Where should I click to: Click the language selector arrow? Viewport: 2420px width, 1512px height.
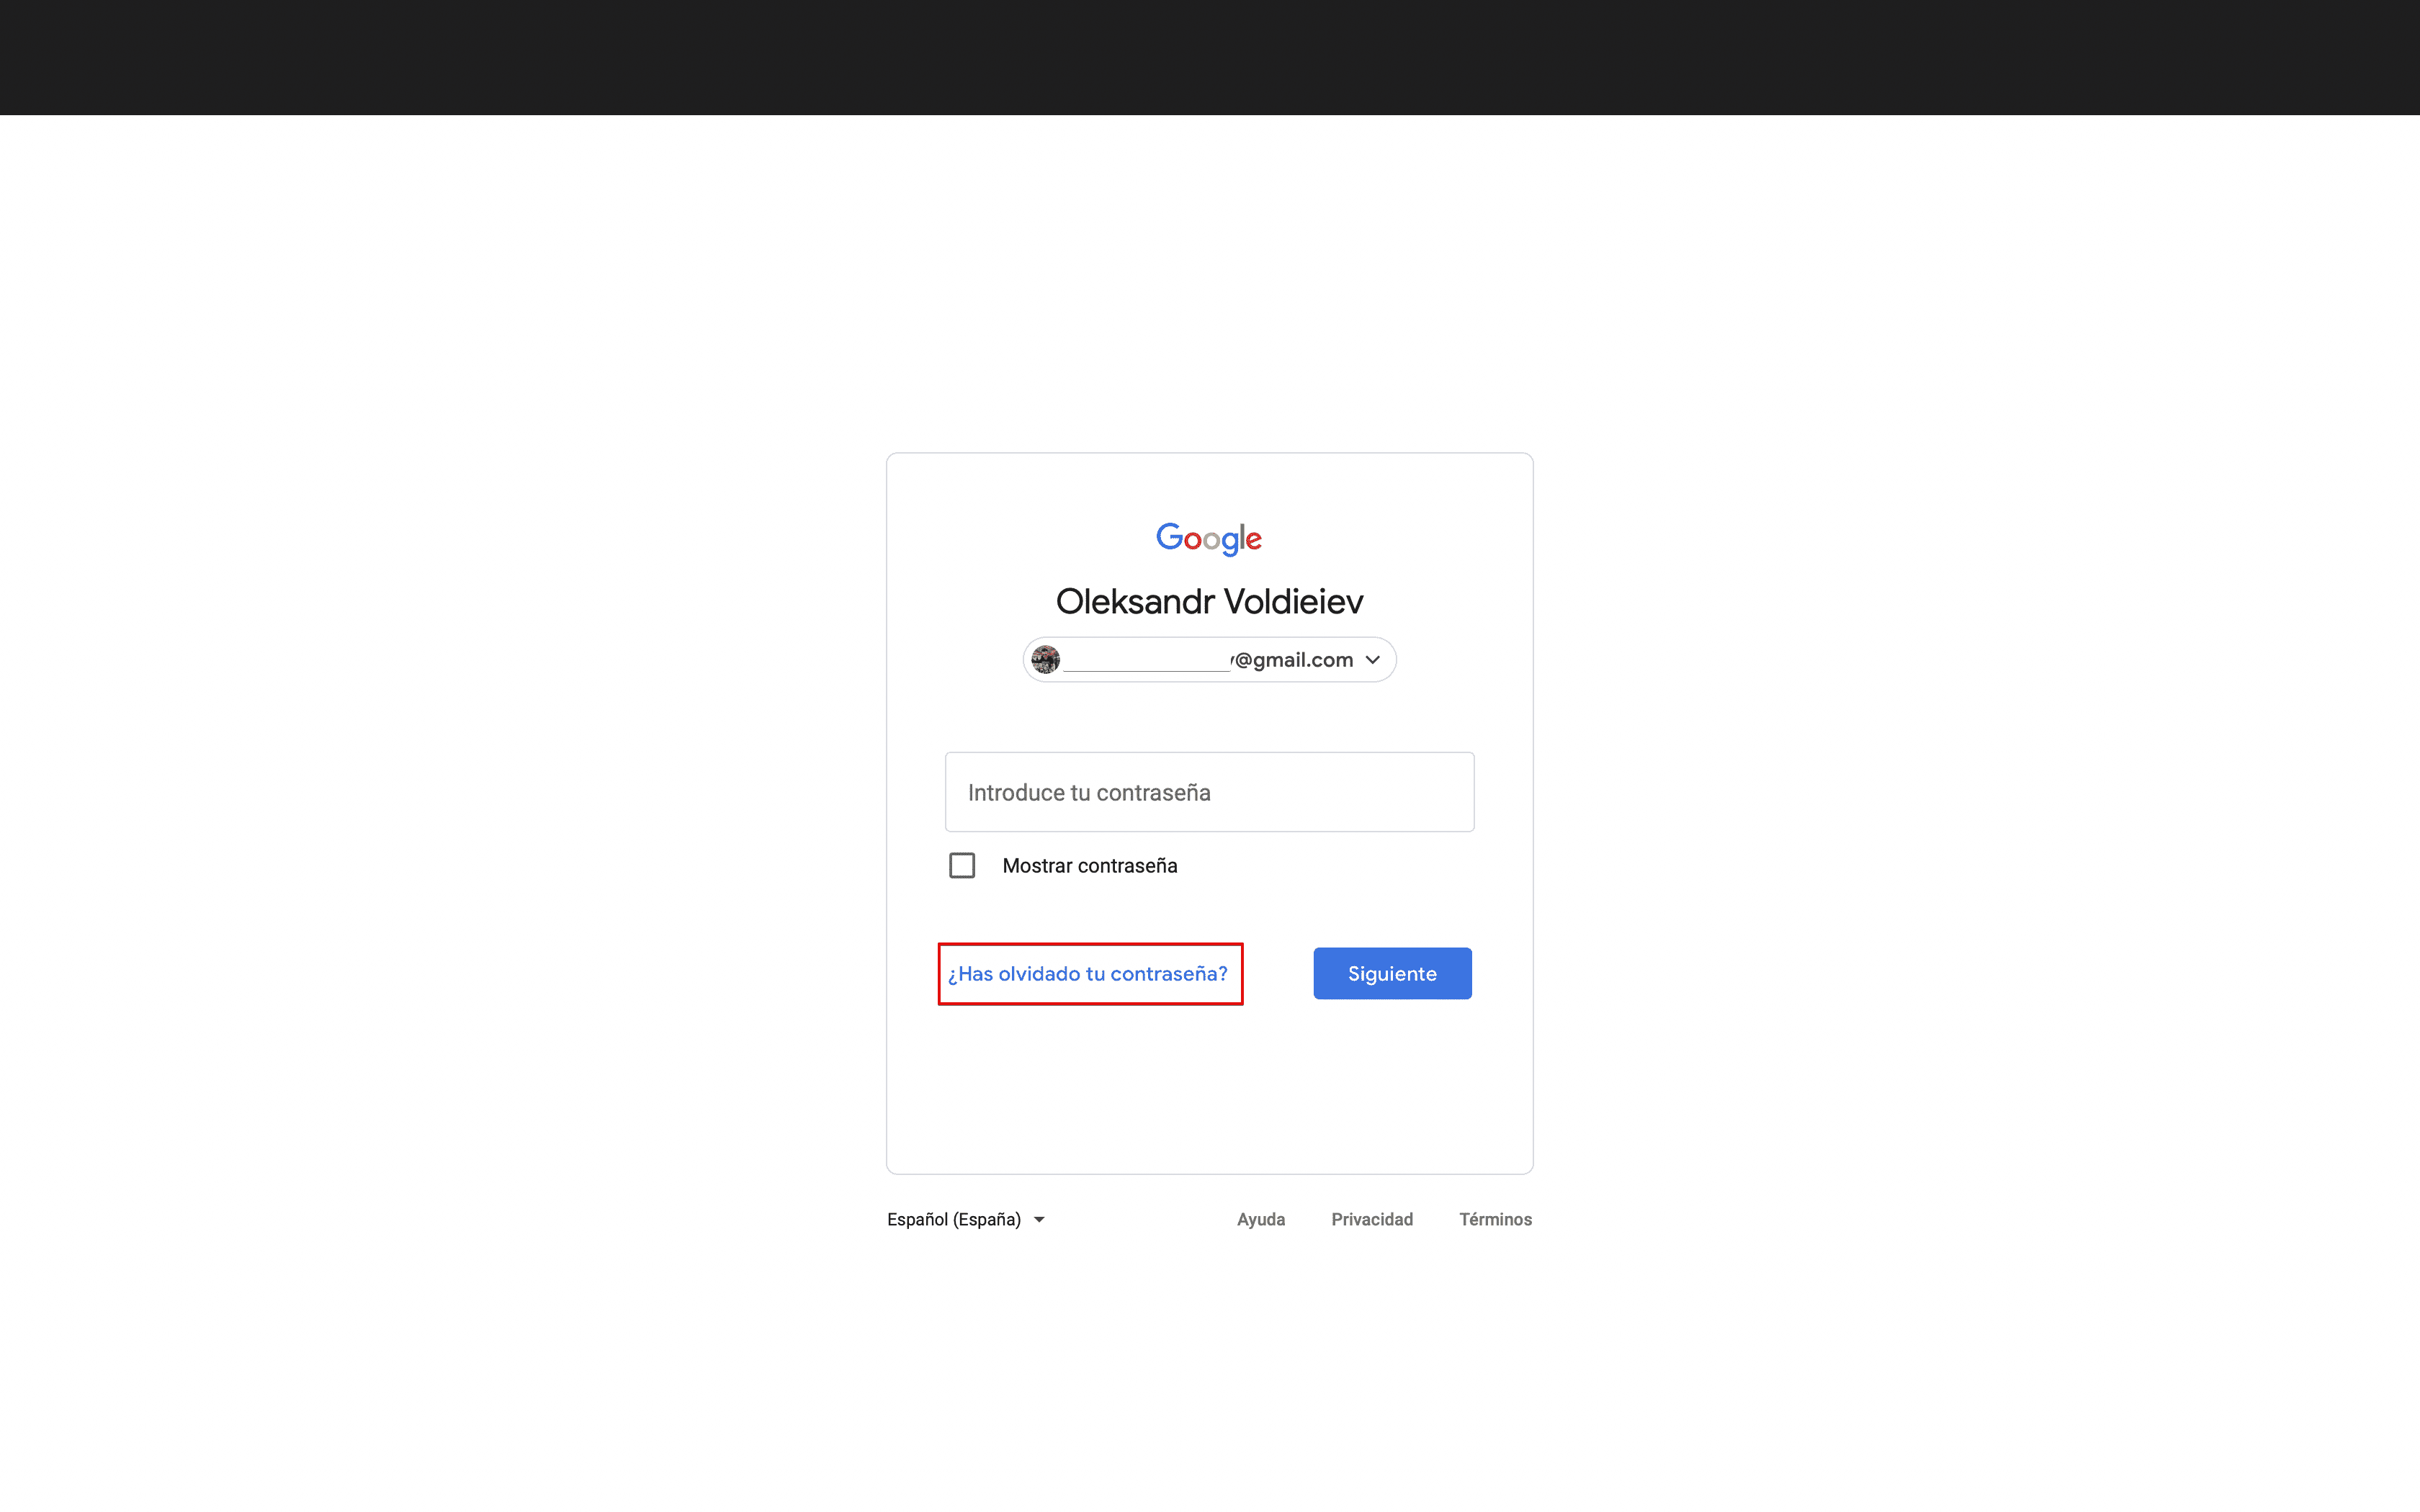tap(1040, 1219)
